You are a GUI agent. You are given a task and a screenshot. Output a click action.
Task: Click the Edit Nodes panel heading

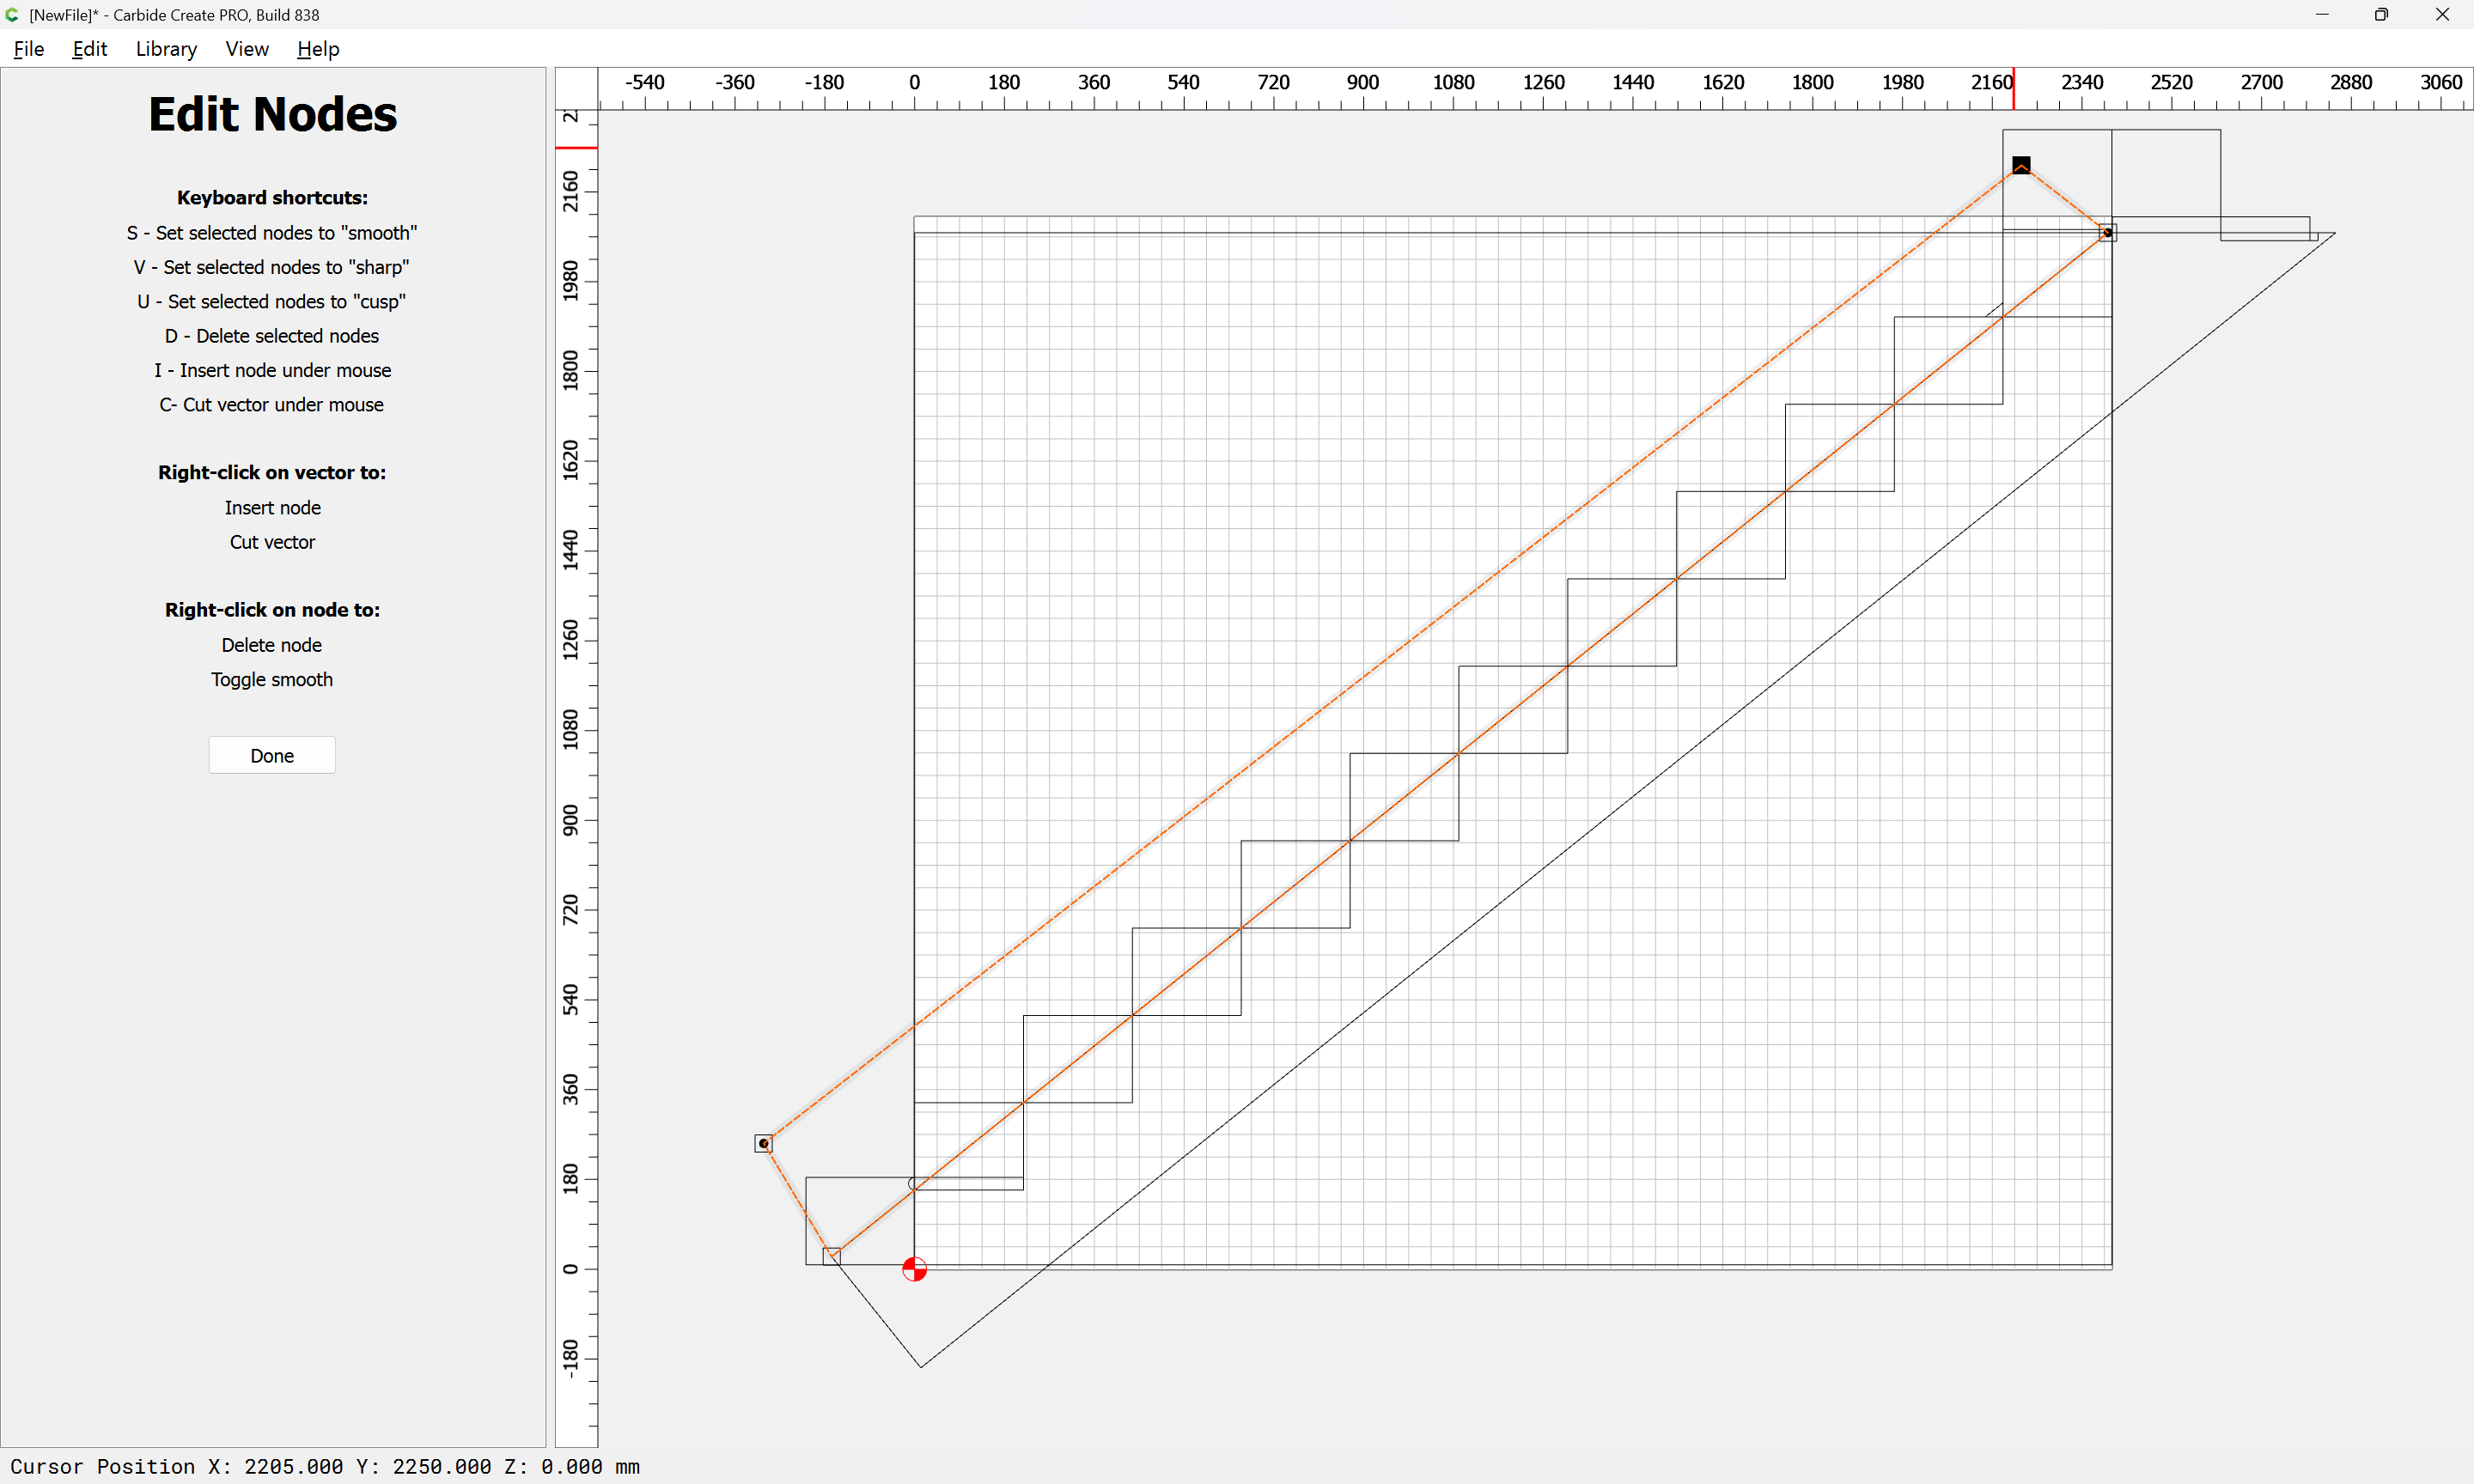272,114
